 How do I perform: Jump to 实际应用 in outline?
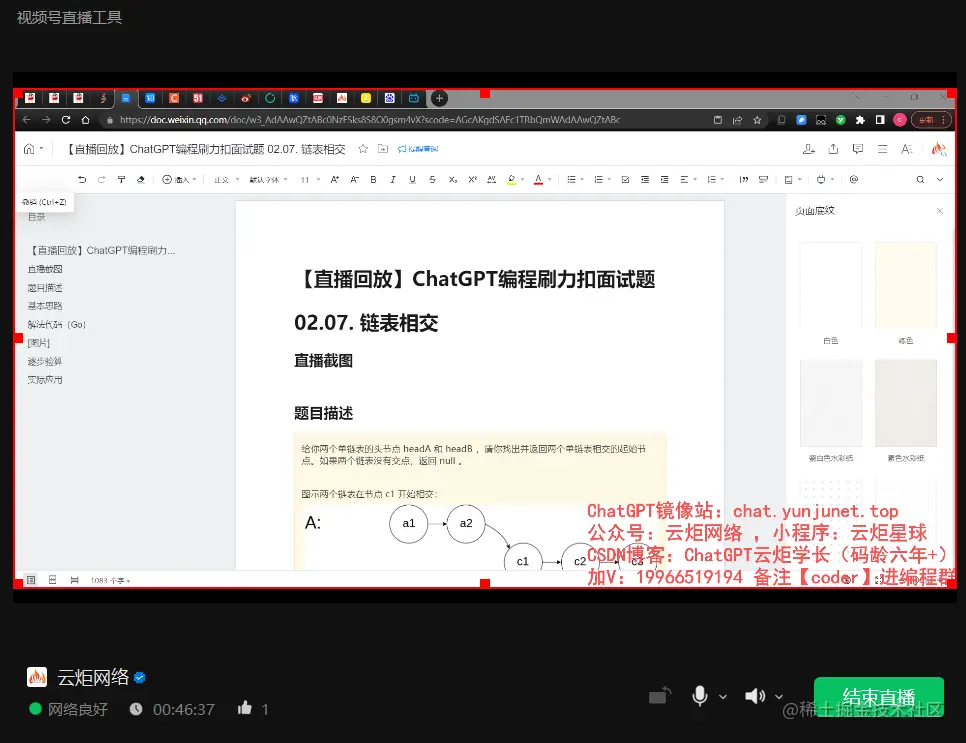coord(45,380)
